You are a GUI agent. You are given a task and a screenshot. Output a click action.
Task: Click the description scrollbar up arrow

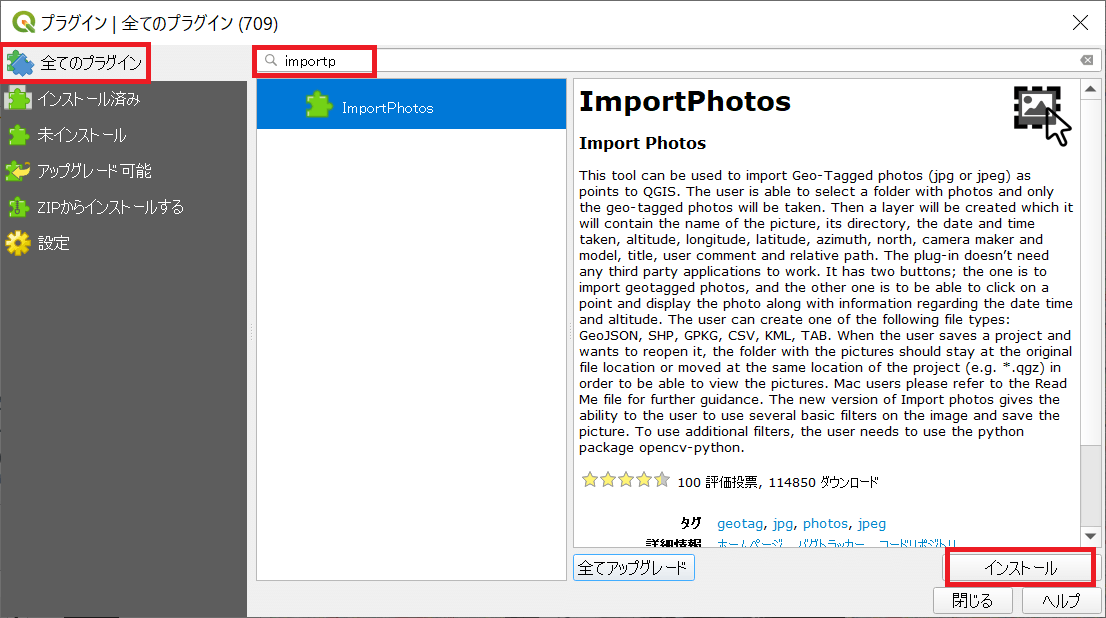coord(1090,89)
